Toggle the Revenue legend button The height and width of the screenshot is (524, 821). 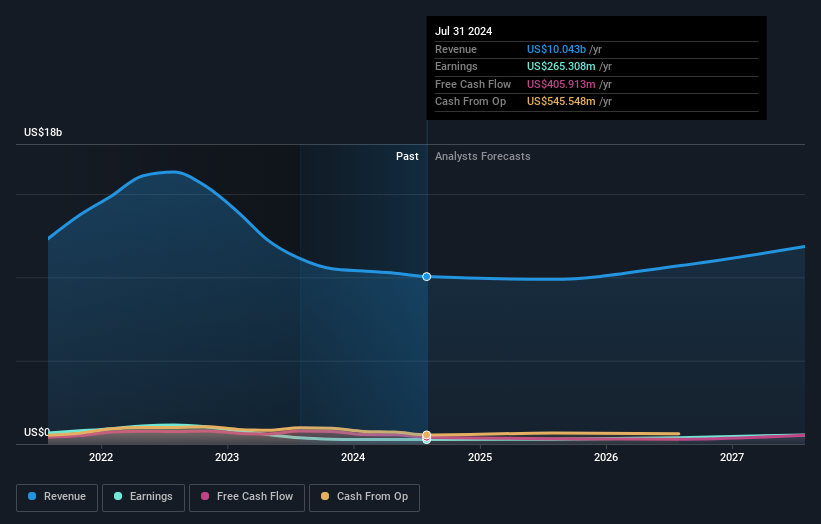pos(57,497)
